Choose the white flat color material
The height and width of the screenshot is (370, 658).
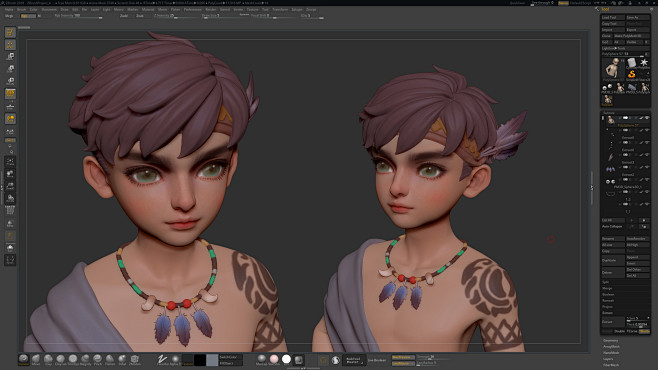point(286,359)
